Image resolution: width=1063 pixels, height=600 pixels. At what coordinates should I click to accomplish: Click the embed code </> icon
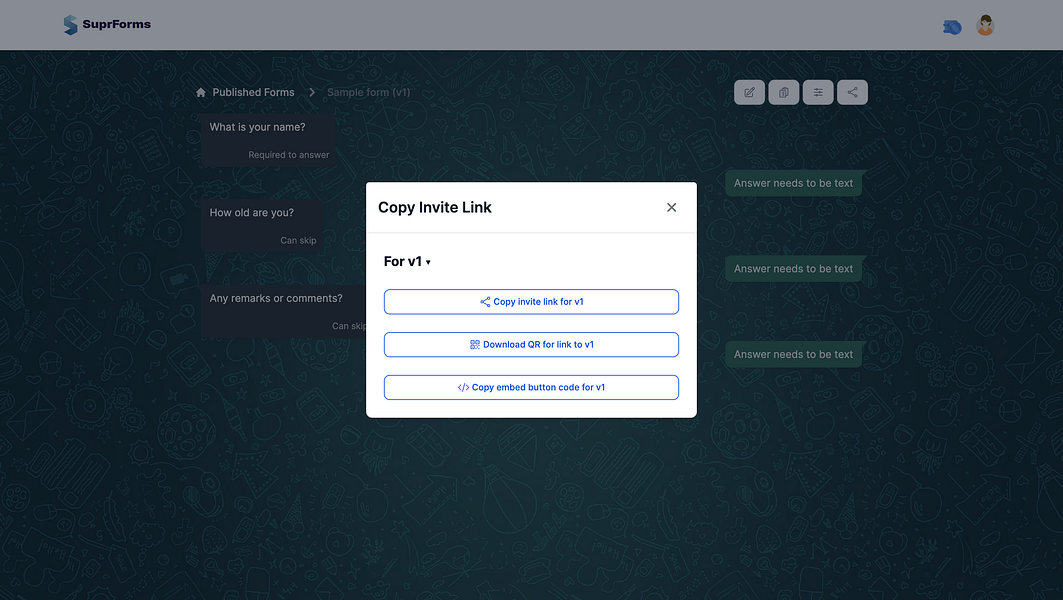[x=463, y=387]
